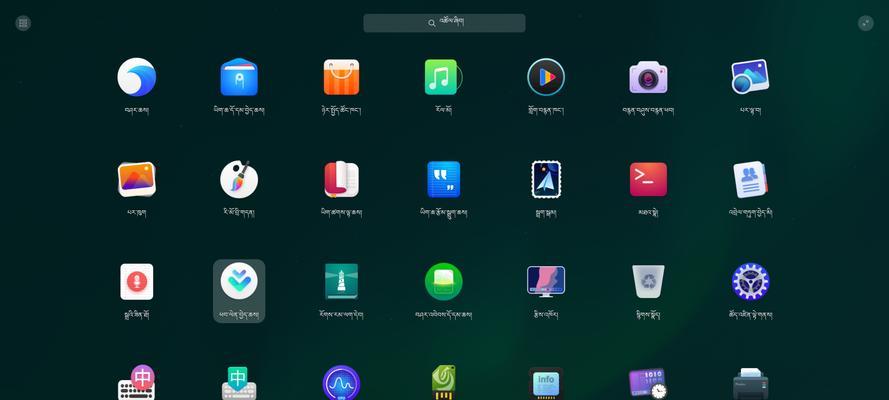Viewport: 889px width, 400px height.
Task: Launch the drawing app with paintbrush palette
Action: (239, 180)
